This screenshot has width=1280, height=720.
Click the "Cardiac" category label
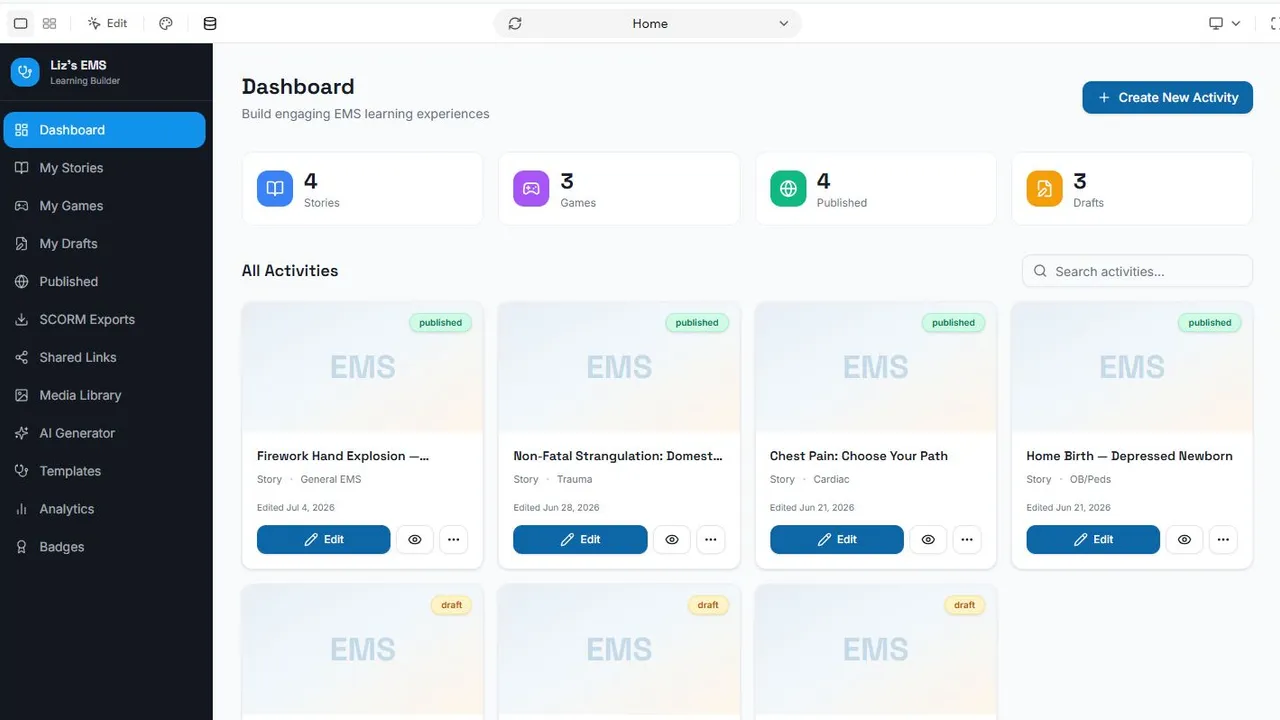point(831,480)
